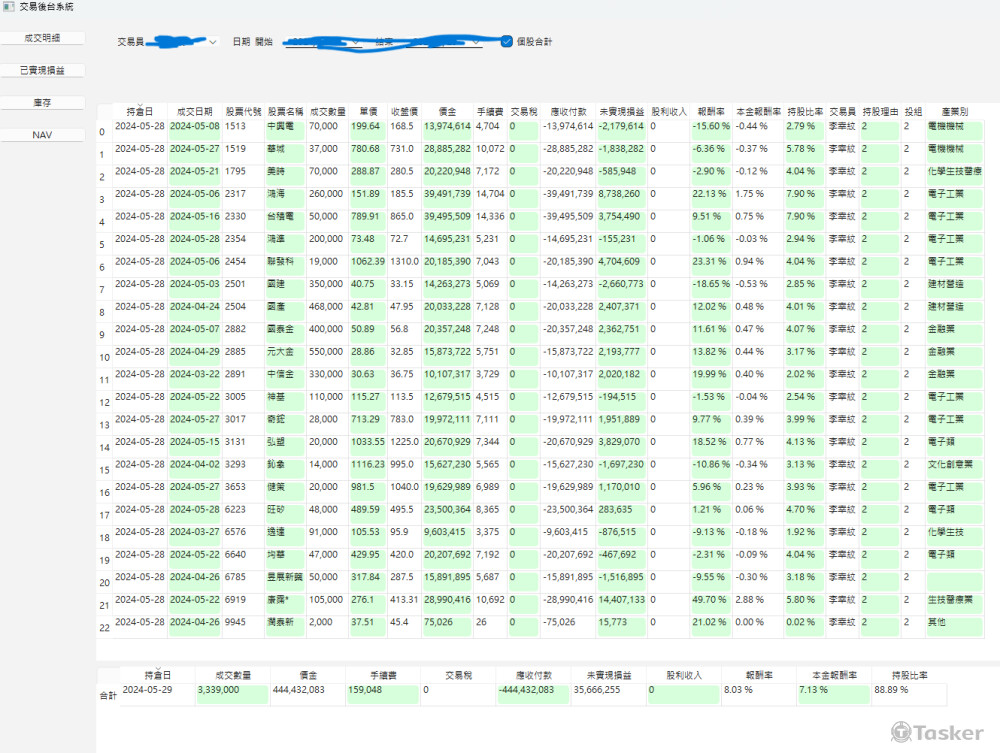Open the 成交明細 view
The image size is (1000, 753).
(42, 38)
